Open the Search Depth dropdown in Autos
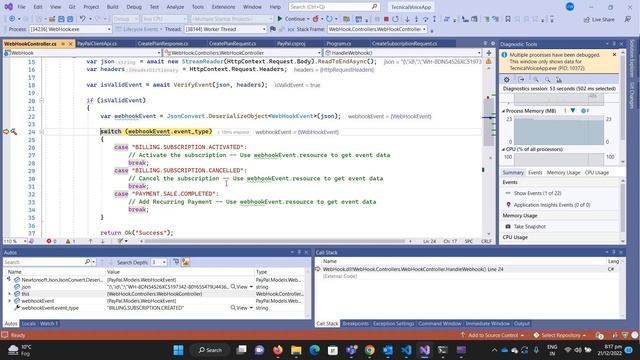This screenshot has width=640, height=360. pos(159,262)
